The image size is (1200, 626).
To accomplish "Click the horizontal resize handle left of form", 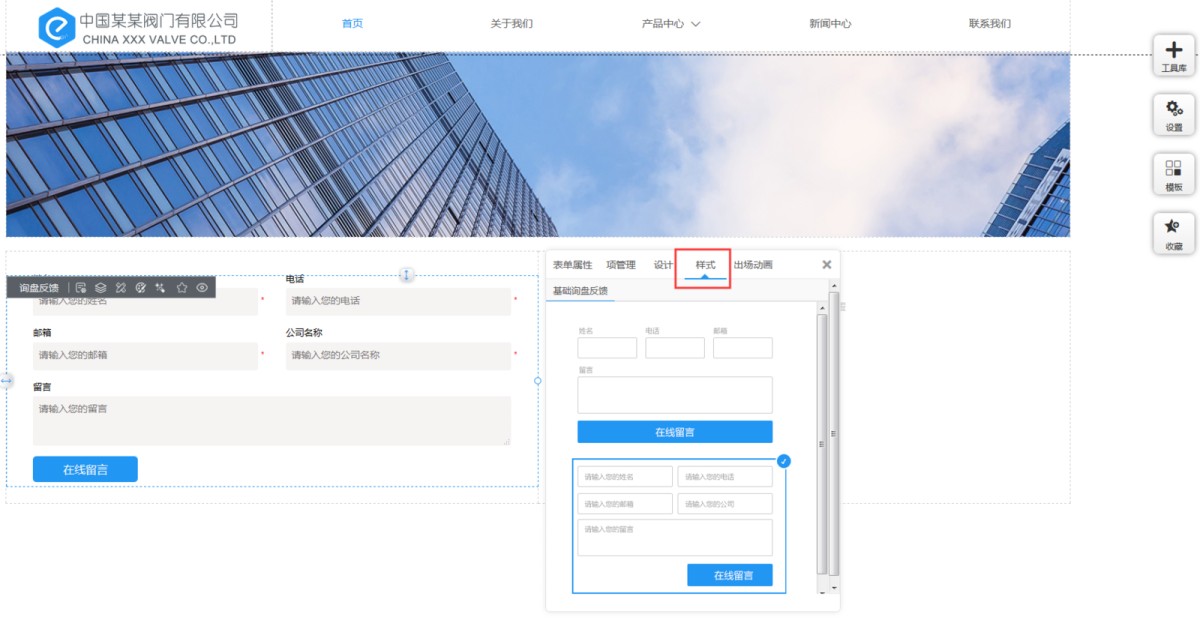I will (7, 381).
